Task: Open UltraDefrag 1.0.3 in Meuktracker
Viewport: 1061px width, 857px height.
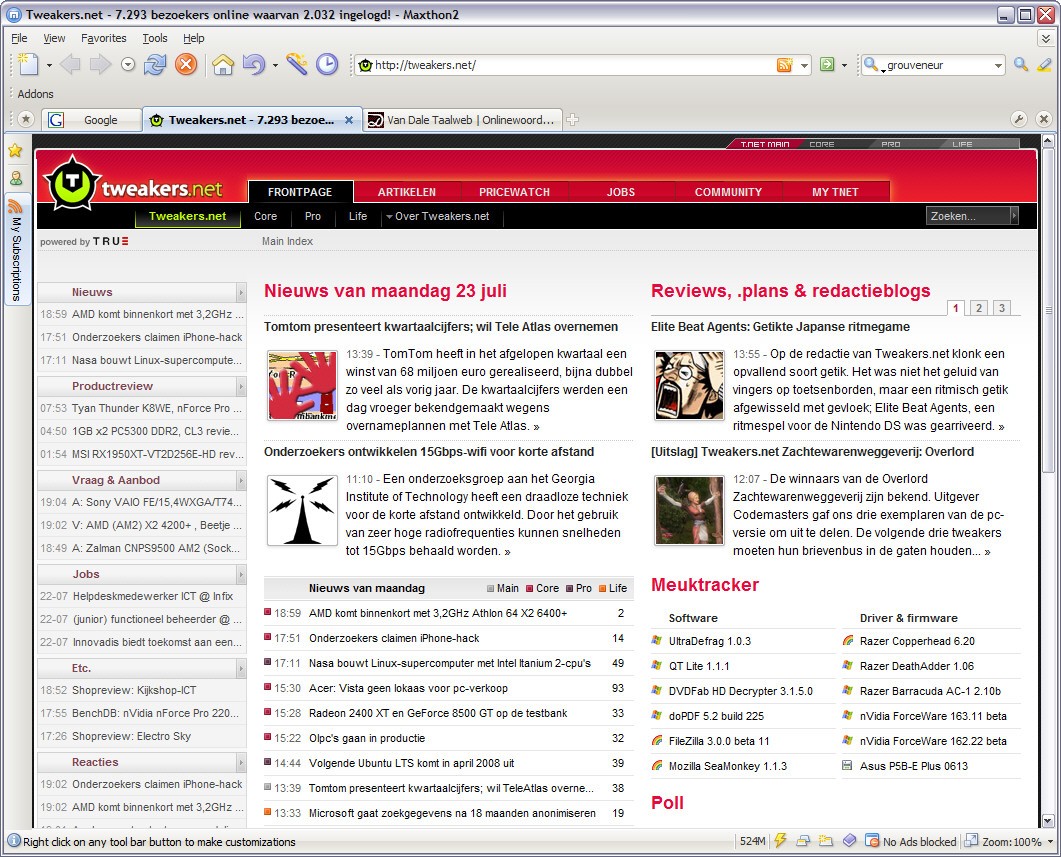Action: (710, 641)
